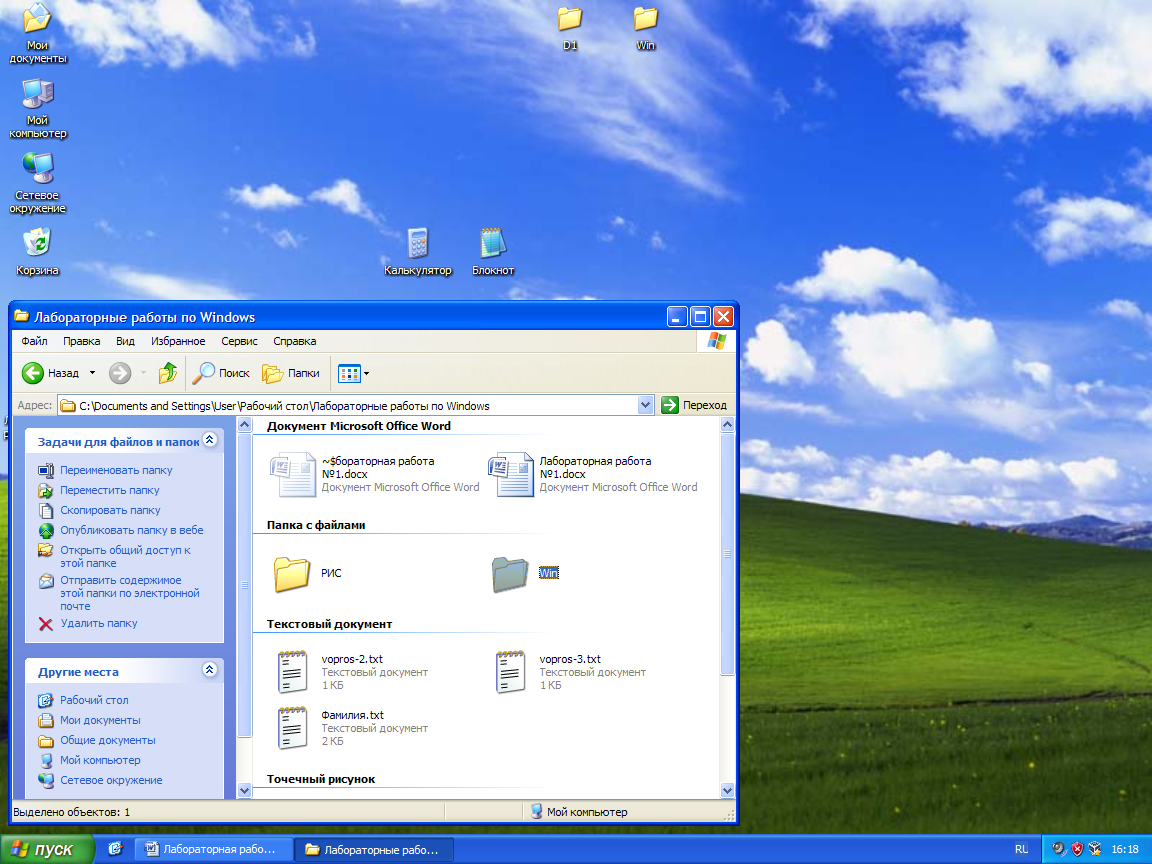
Task: Go to Мой компьютер in Другие места
Action: (100, 760)
